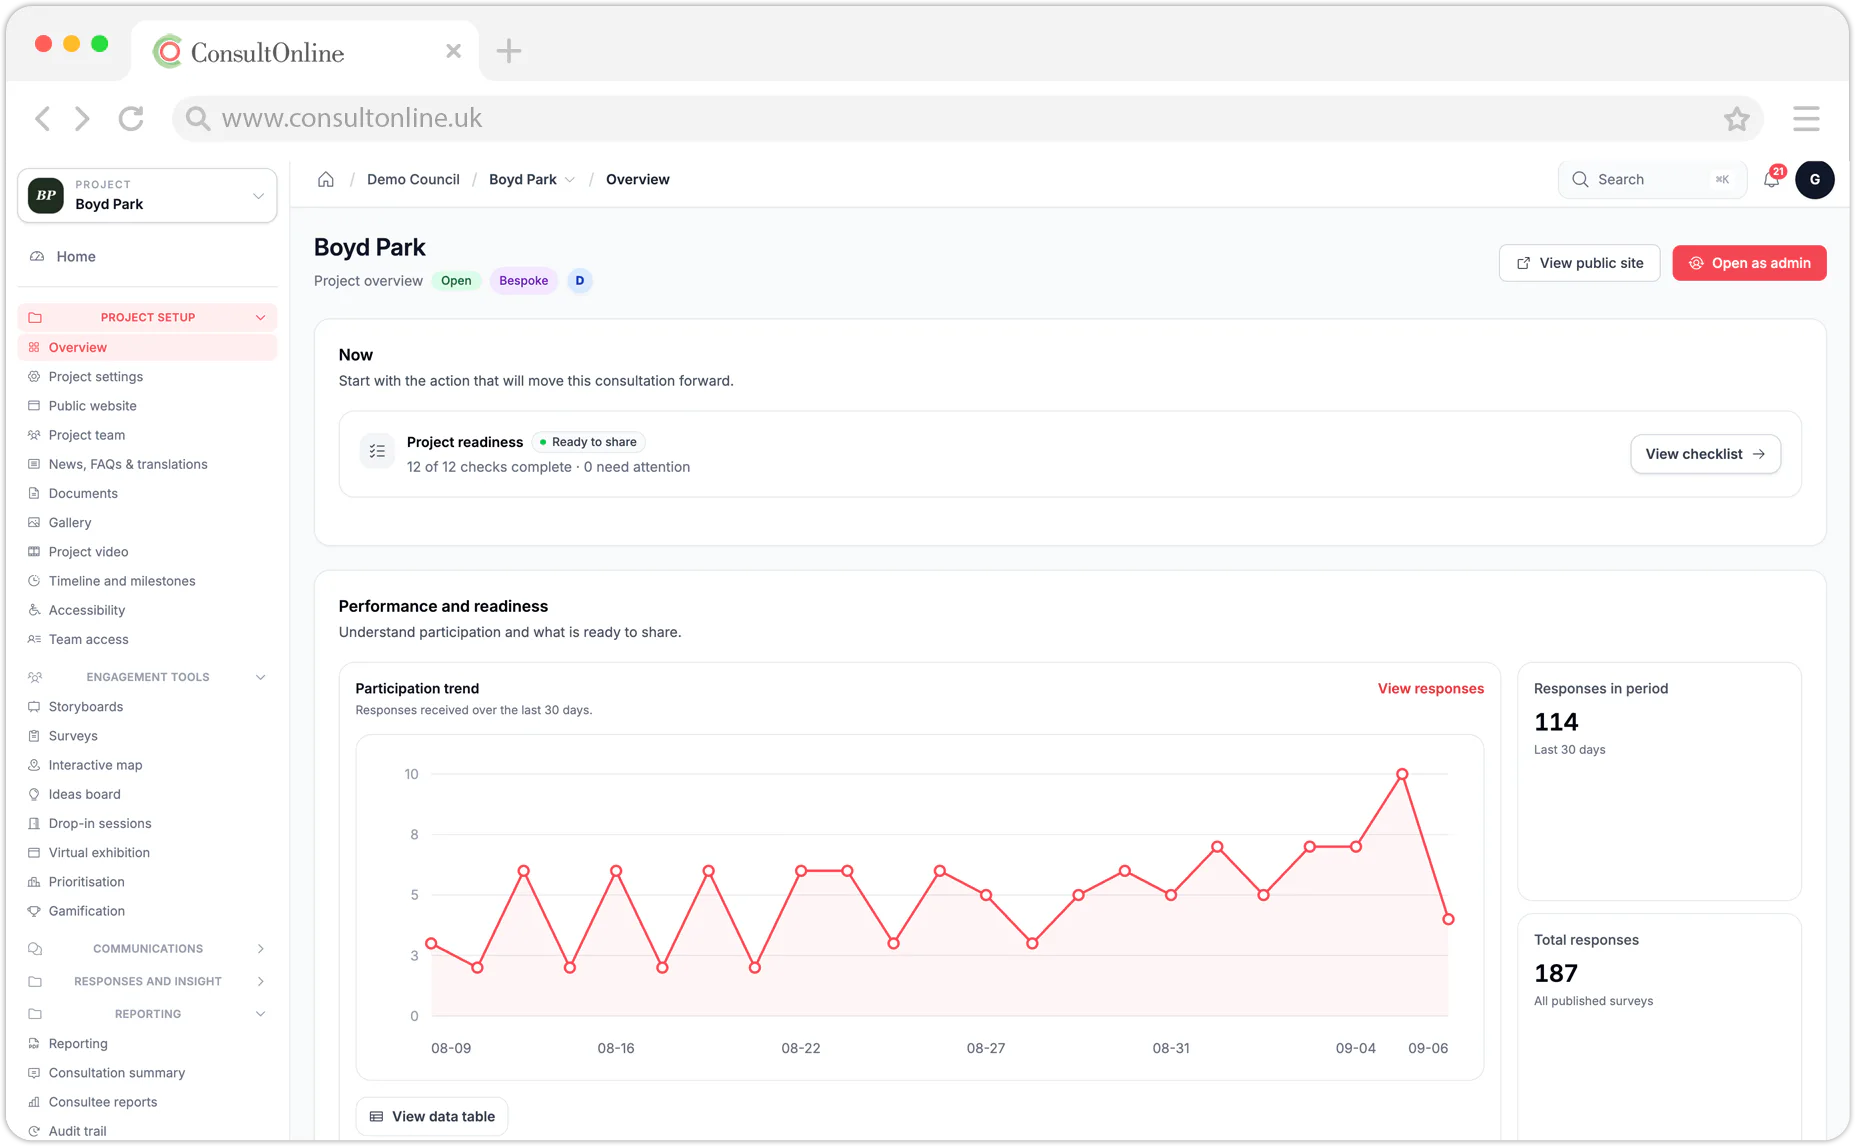The height and width of the screenshot is (1146, 1855).
Task: Click the Open status badge
Action: pyautogui.click(x=456, y=281)
